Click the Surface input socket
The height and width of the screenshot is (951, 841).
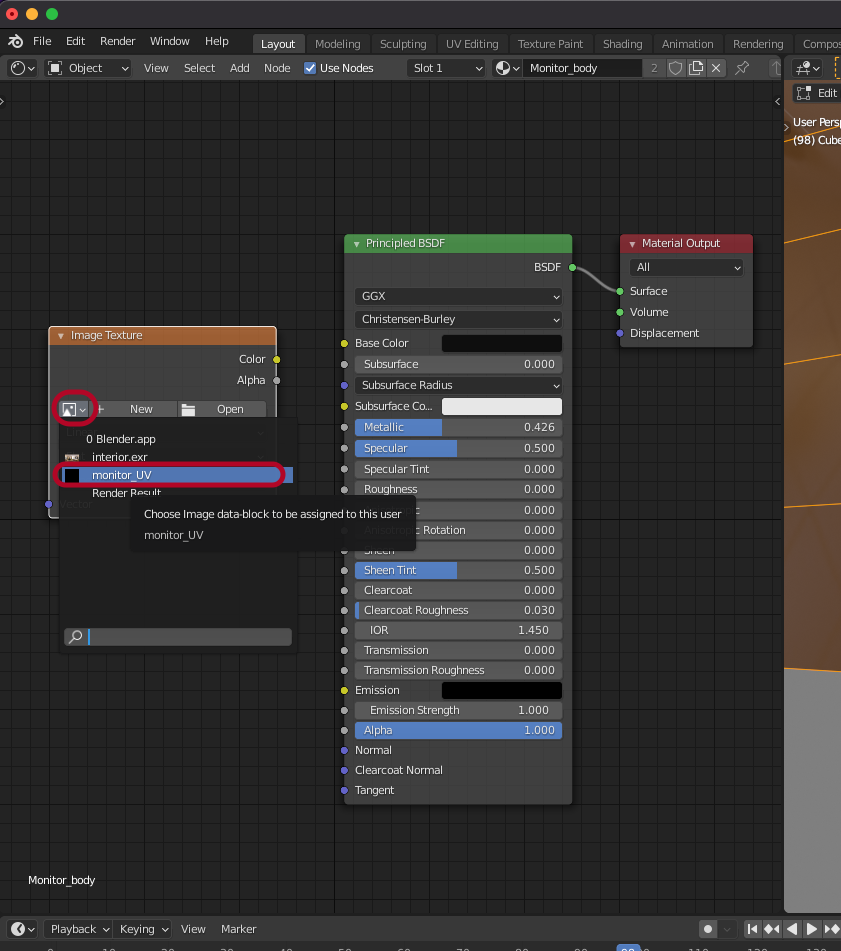620,292
